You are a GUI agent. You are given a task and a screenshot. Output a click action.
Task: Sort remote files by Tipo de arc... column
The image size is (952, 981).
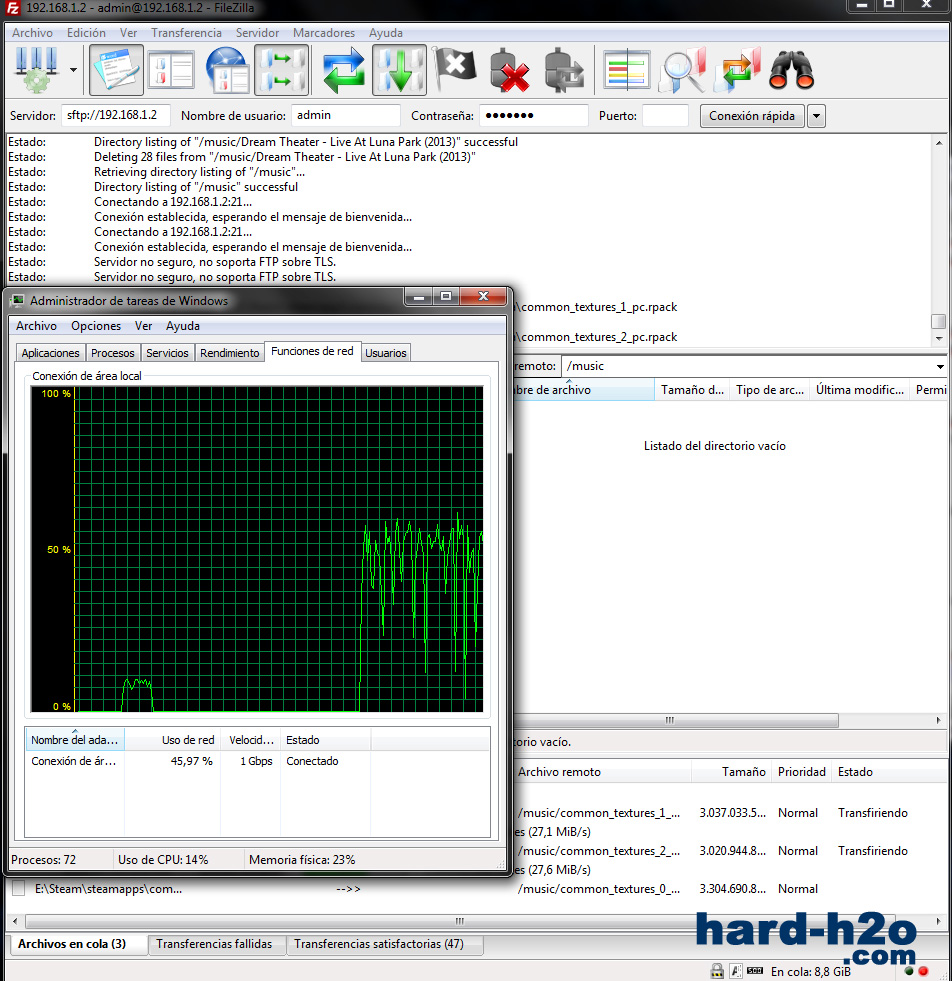[x=769, y=390]
